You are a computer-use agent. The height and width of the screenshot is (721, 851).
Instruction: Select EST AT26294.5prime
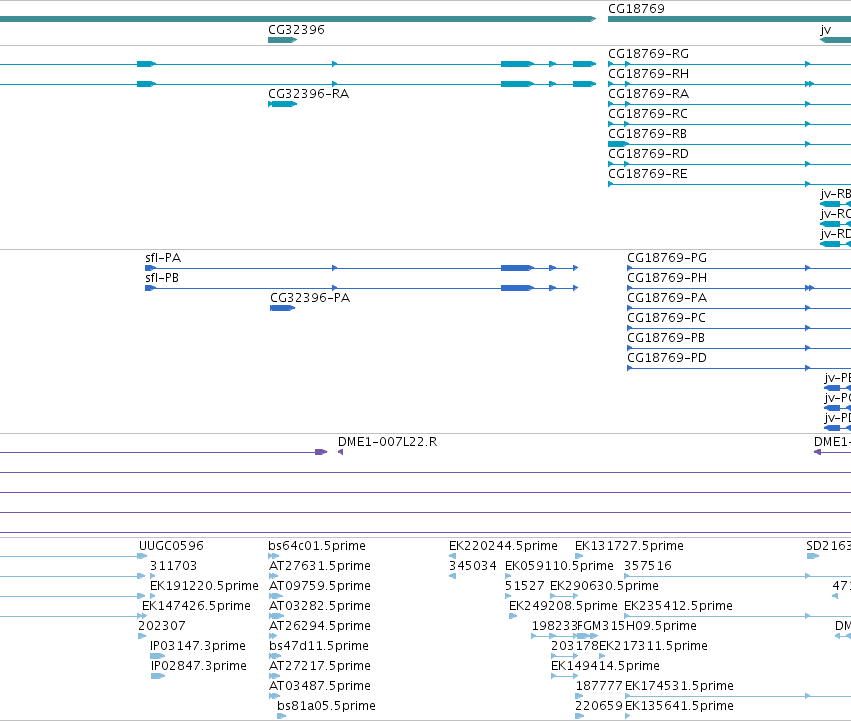pyautogui.click(x=320, y=626)
